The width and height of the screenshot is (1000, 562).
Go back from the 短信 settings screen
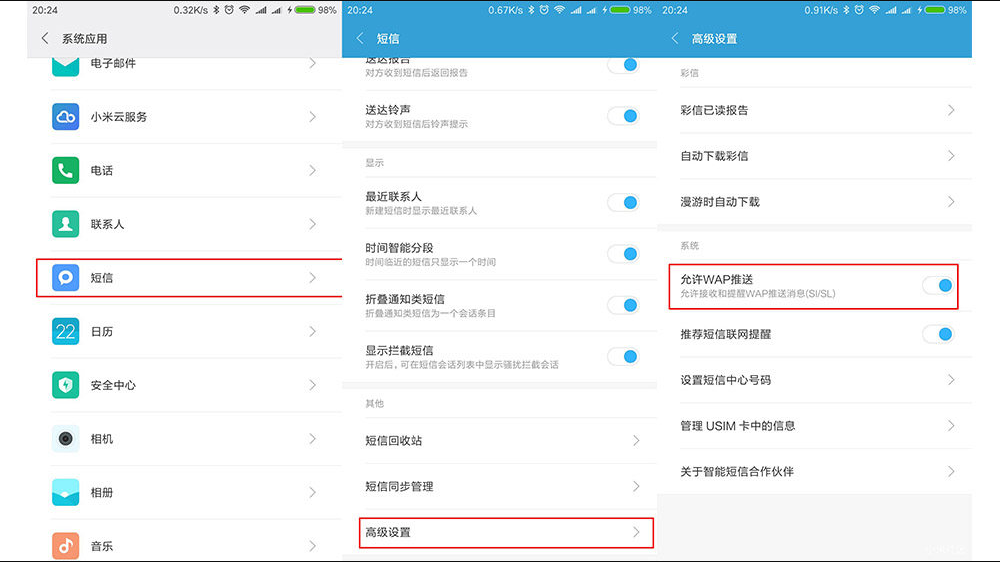[360, 38]
